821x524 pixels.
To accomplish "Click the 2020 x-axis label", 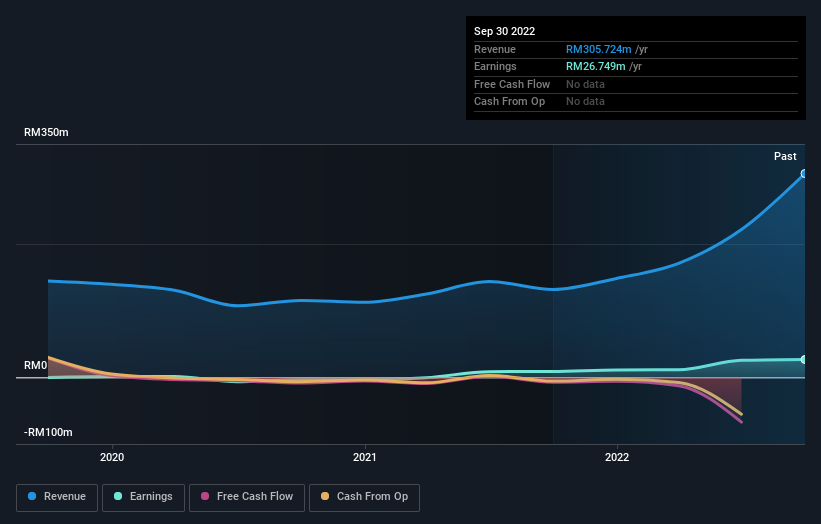I will [112, 457].
